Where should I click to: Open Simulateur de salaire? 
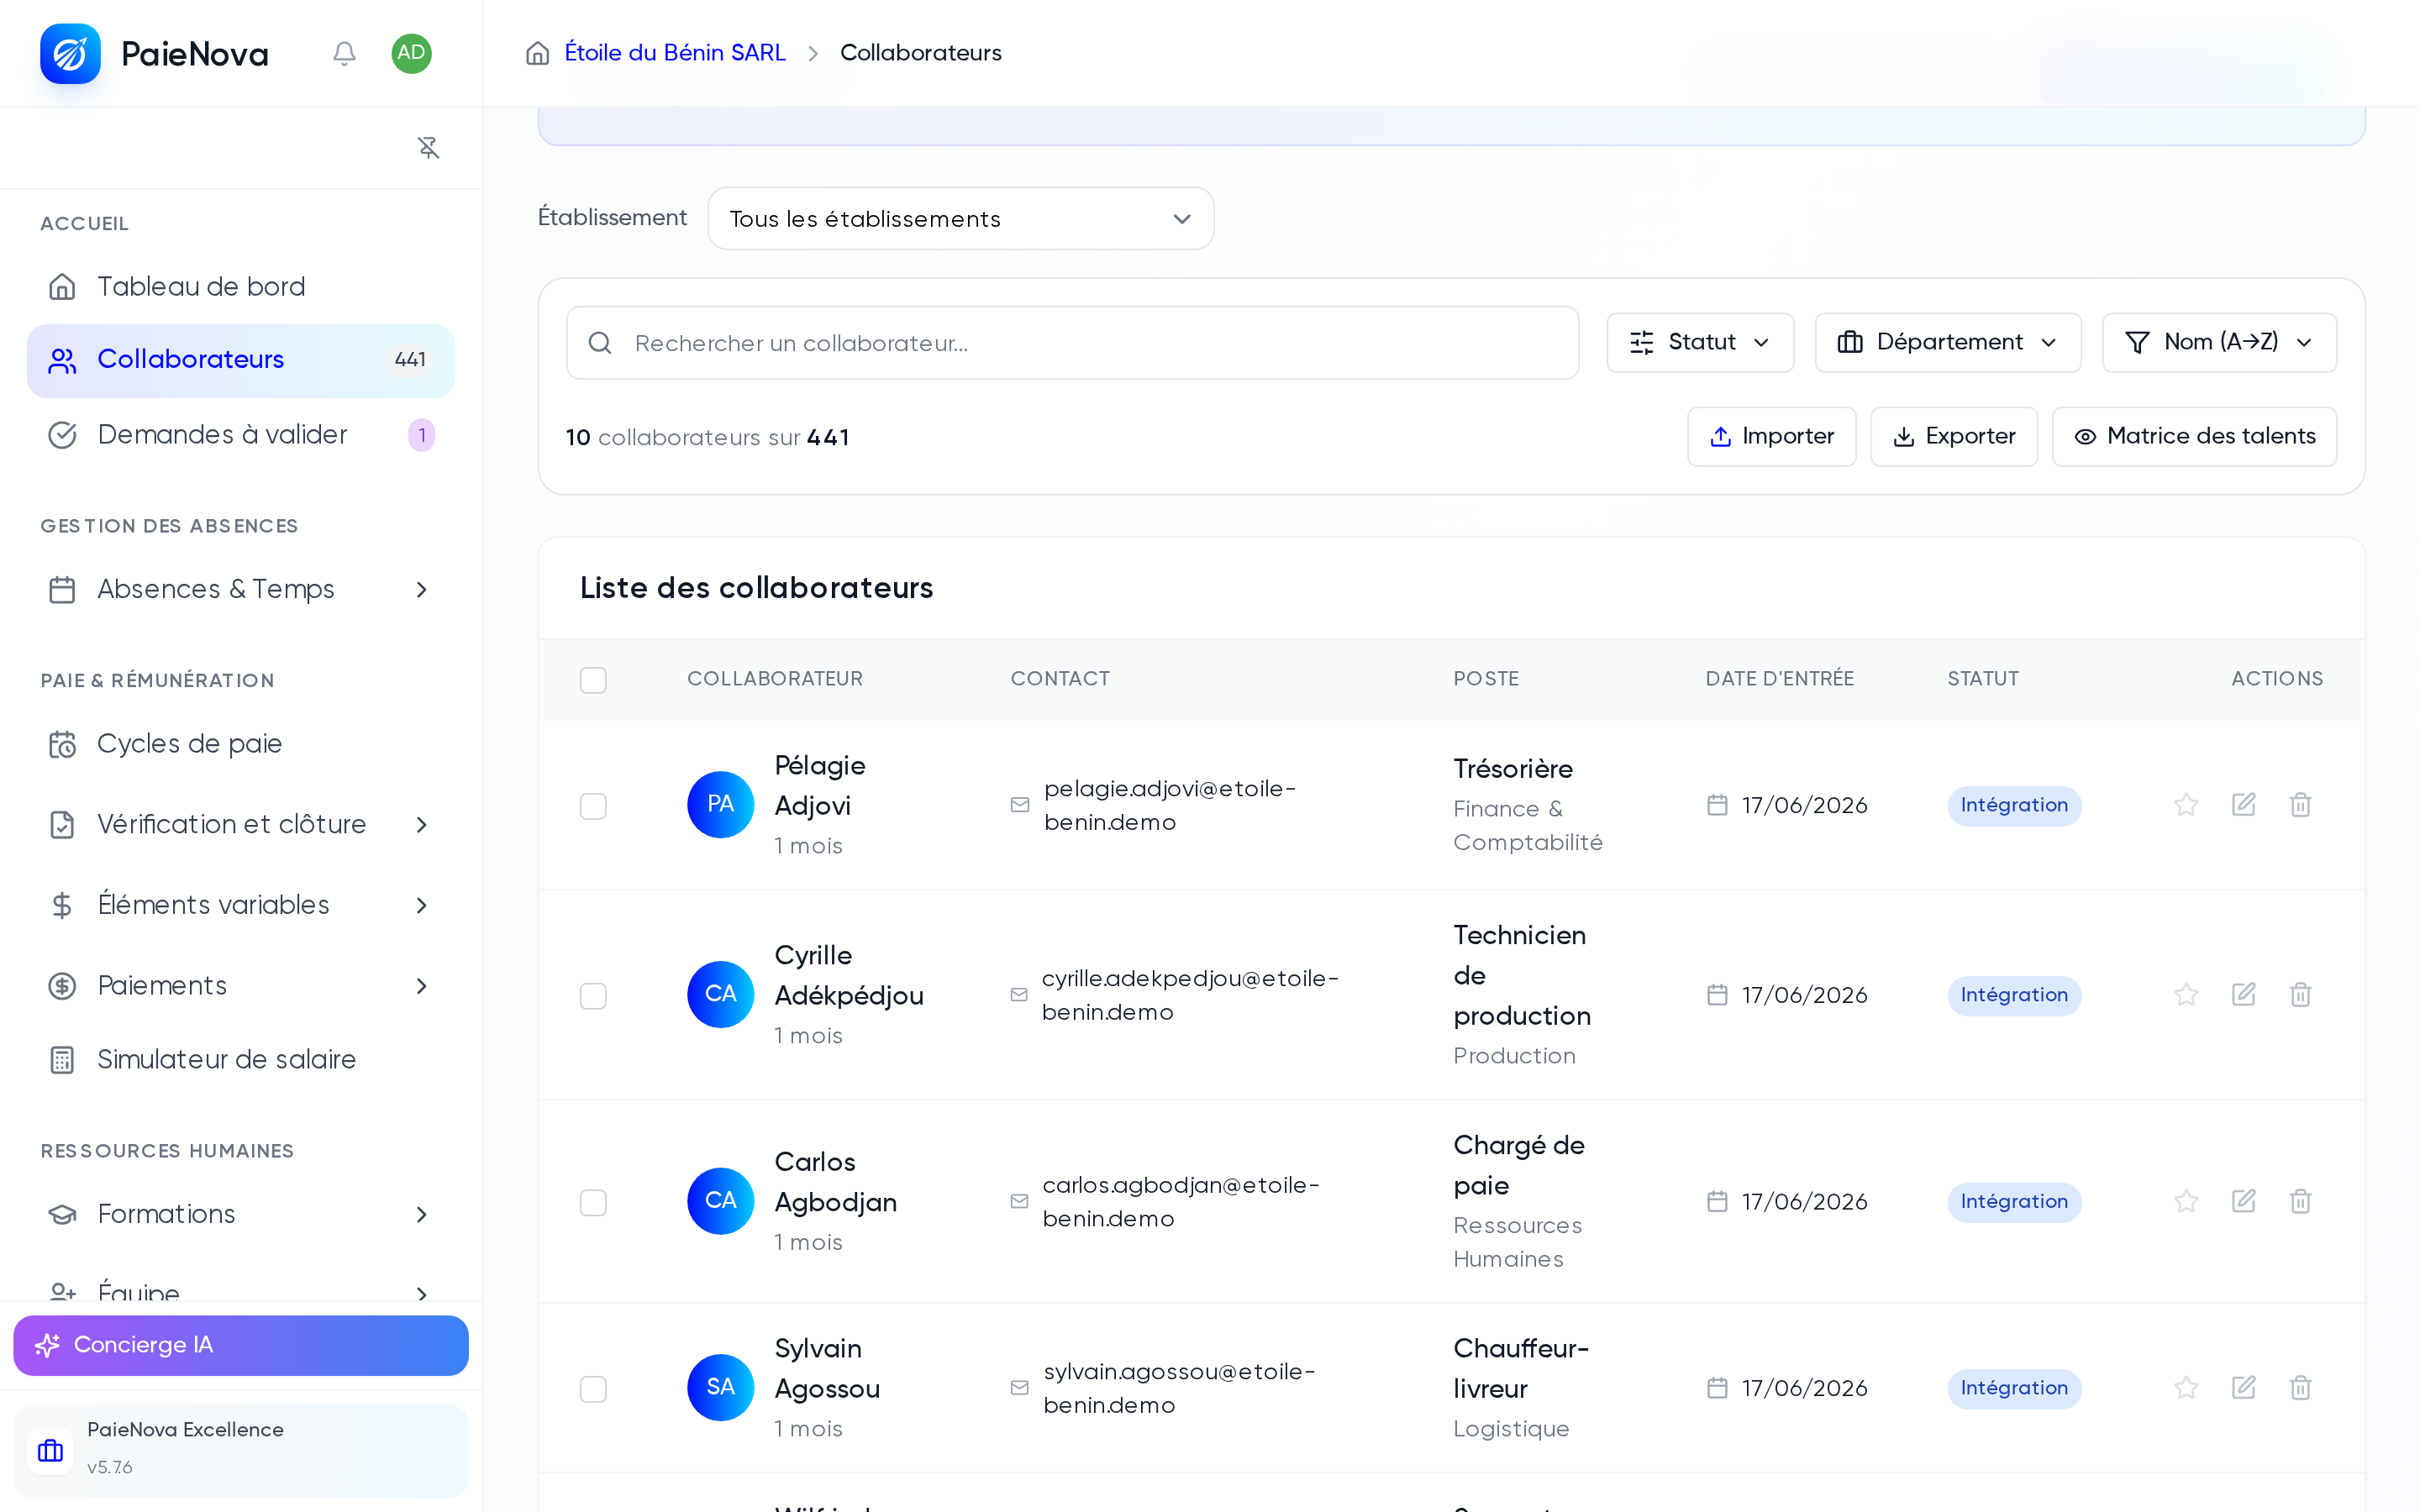tap(240, 1060)
